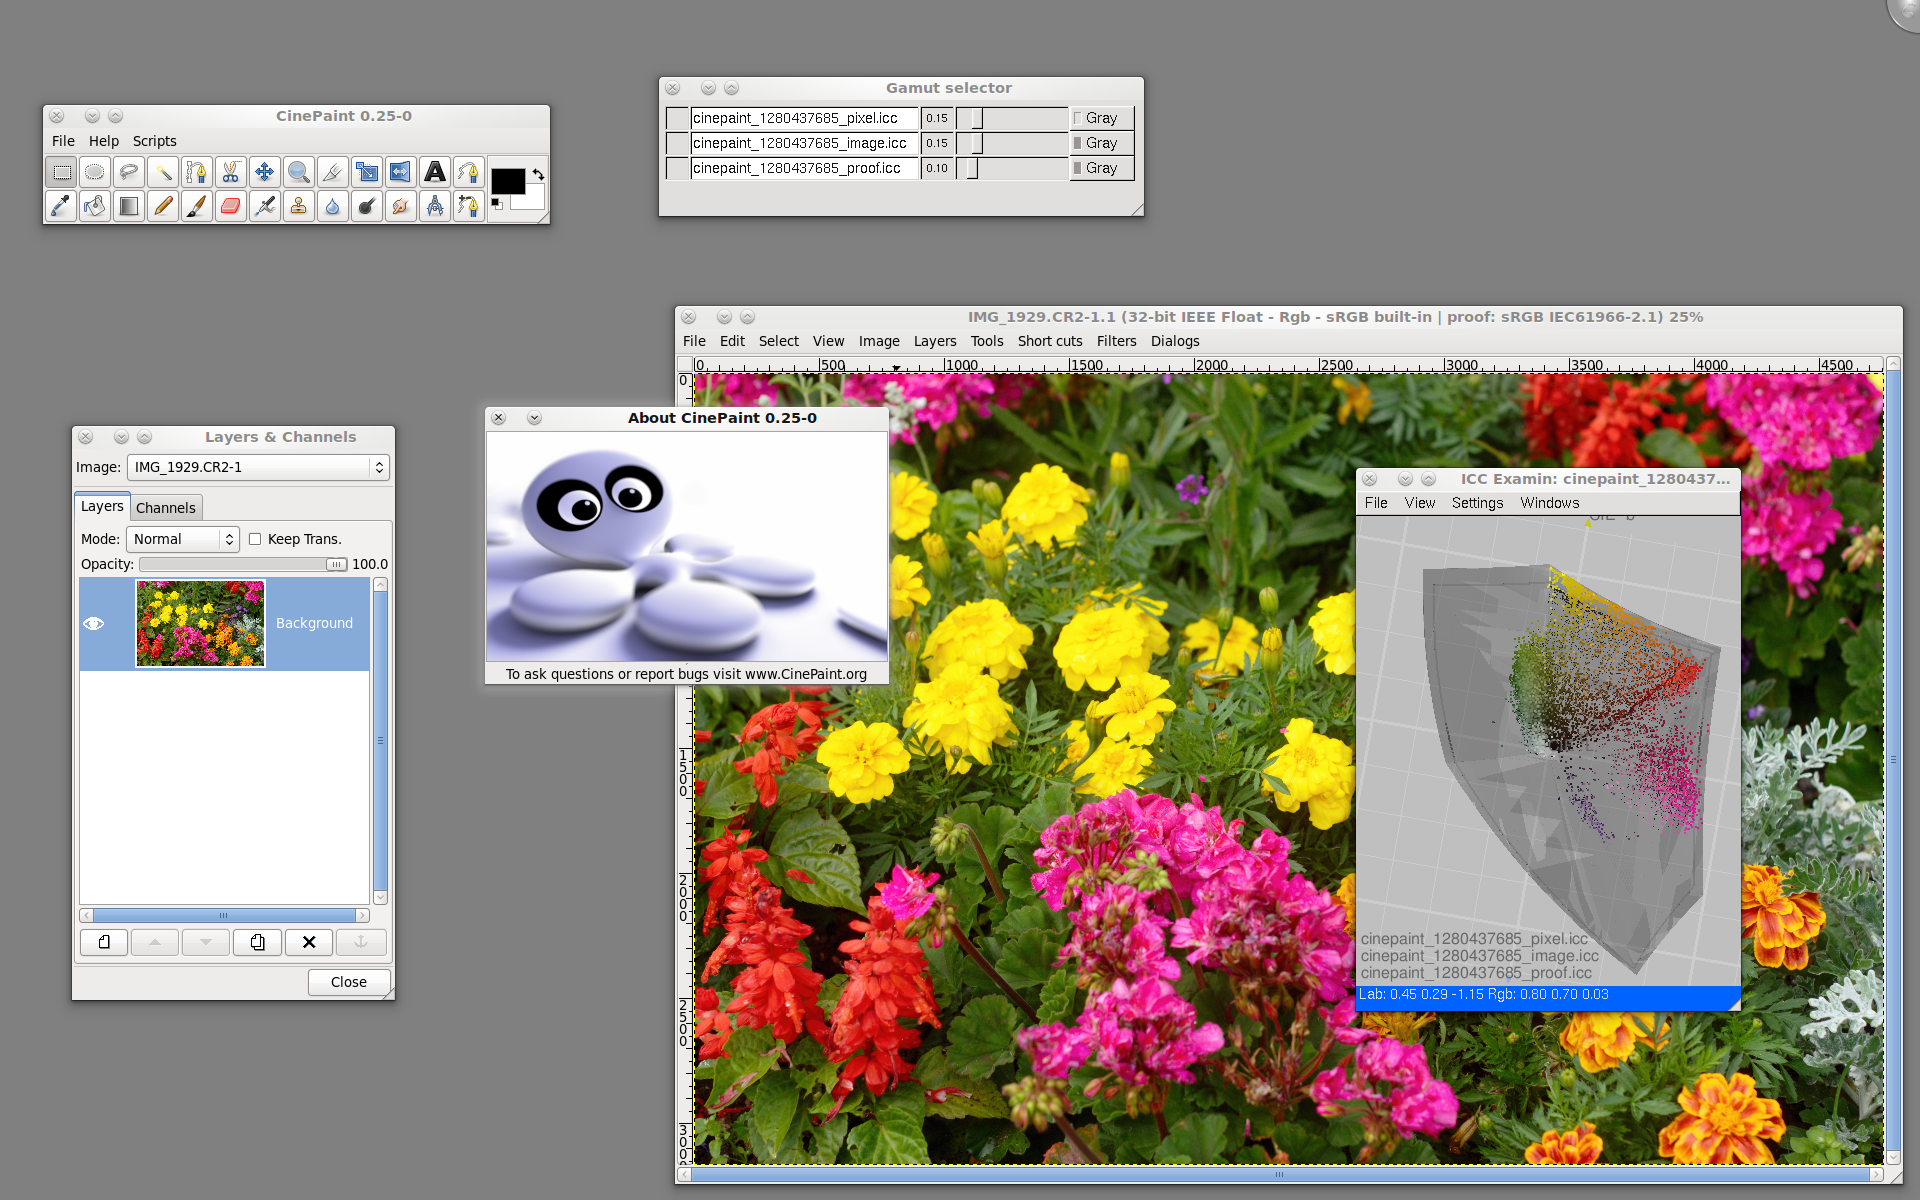Select the Airbrush tool
The height and width of the screenshot is (1200, 1920).
pos(265,206)
